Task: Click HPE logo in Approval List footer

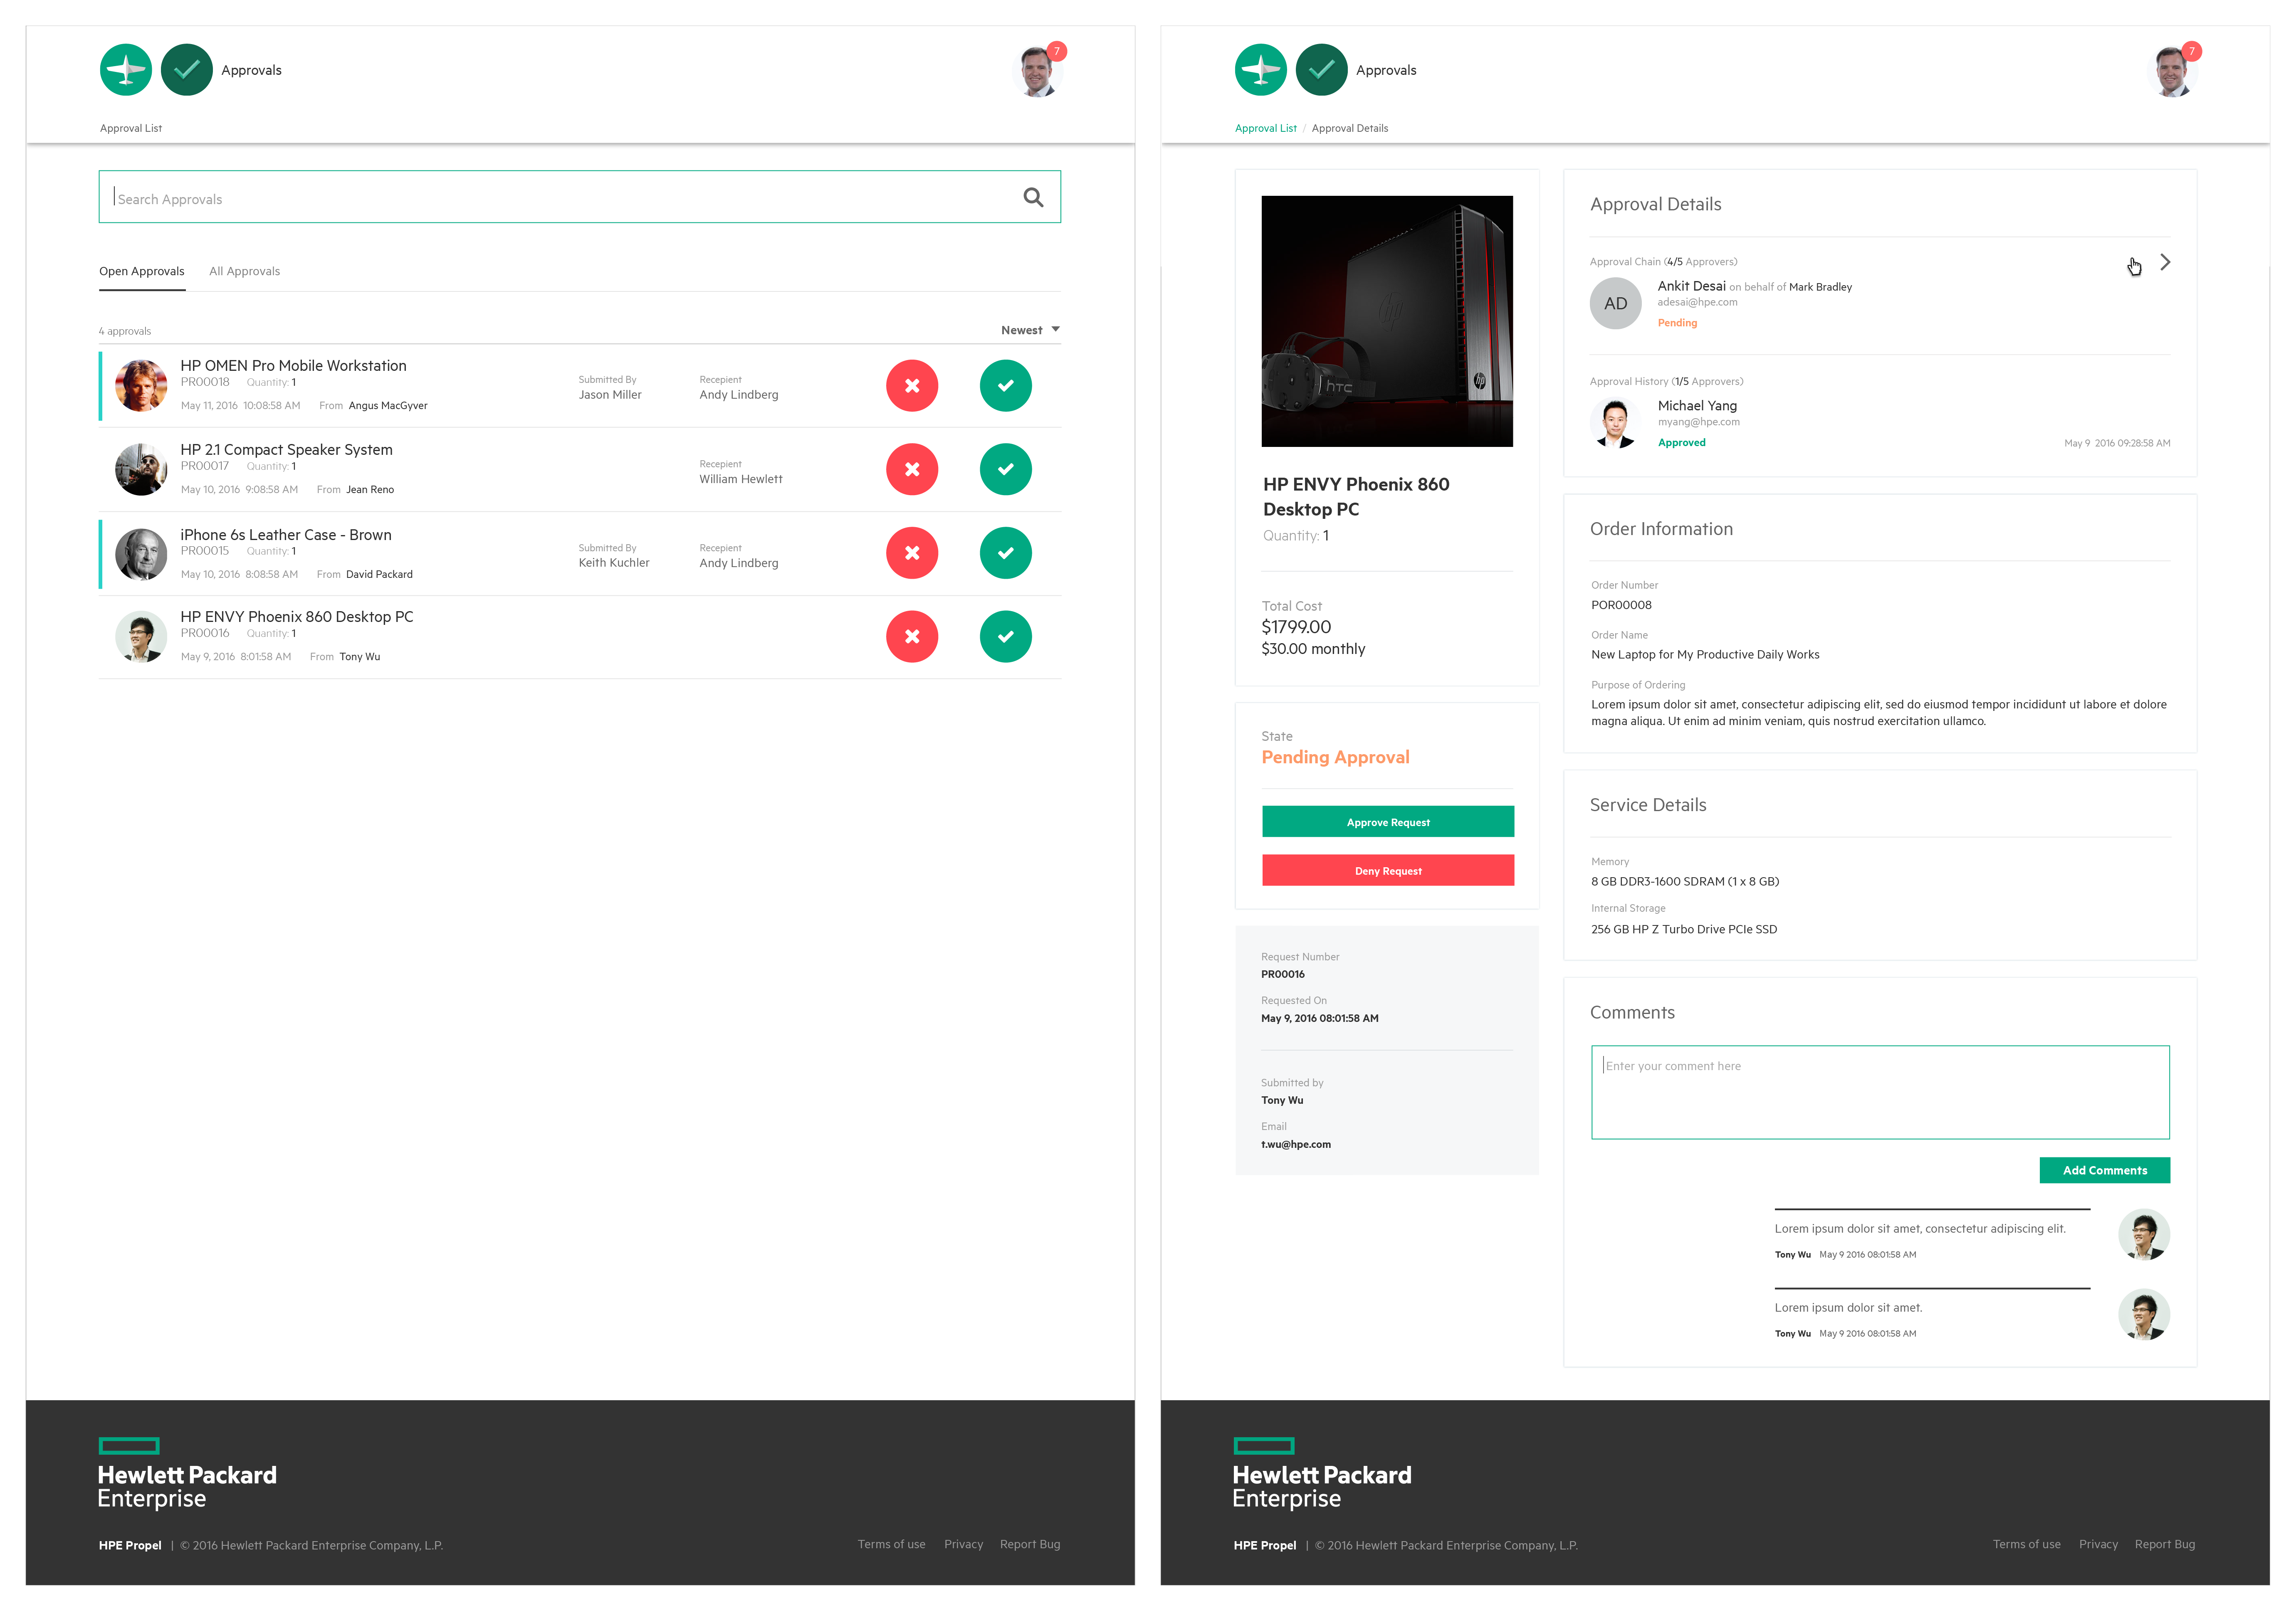Action: click(x=187, y=1473)
